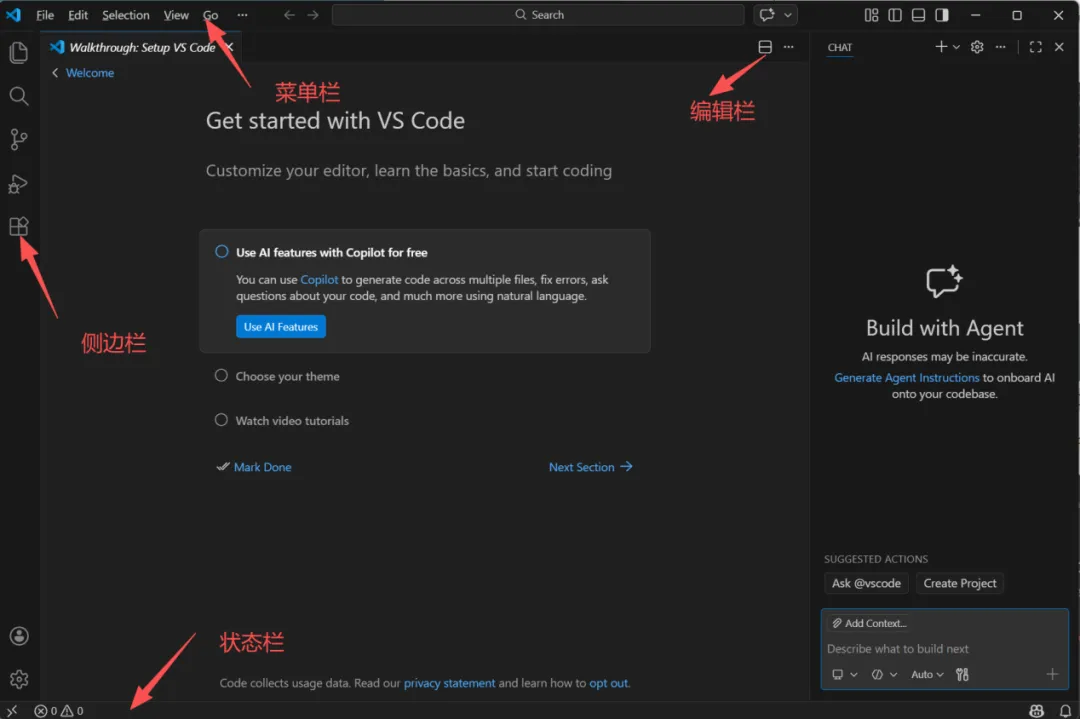Open the File menu

[45, 15]
